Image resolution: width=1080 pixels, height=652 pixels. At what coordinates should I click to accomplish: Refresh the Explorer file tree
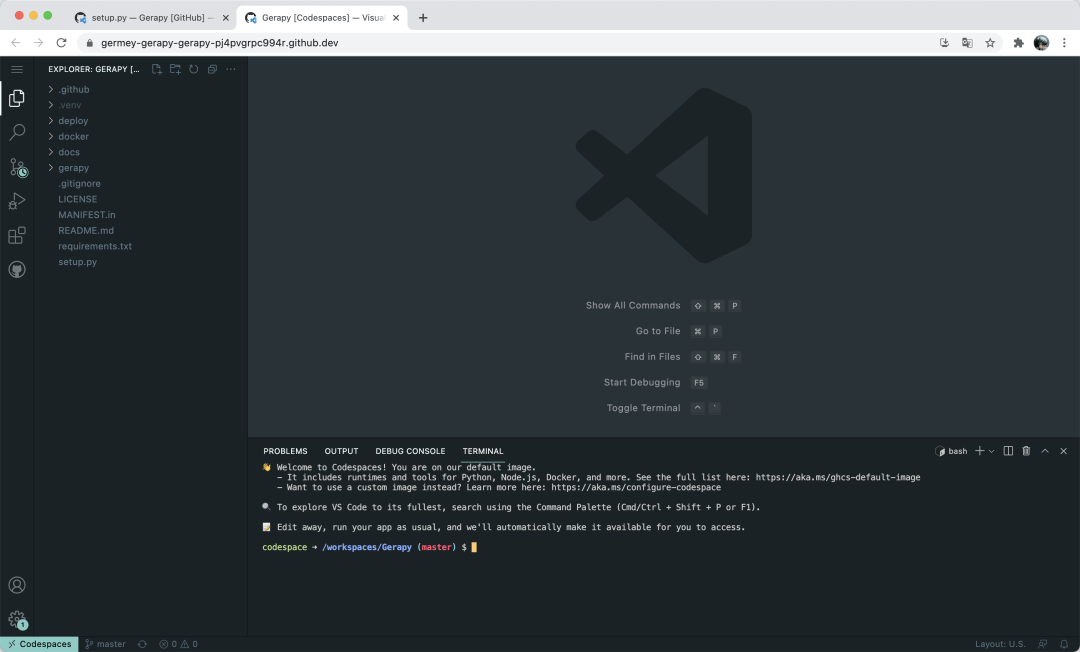193,69
